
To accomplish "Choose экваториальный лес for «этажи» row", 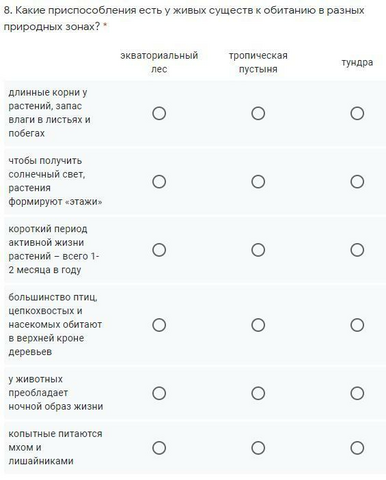I will click(x=159, y=182).
